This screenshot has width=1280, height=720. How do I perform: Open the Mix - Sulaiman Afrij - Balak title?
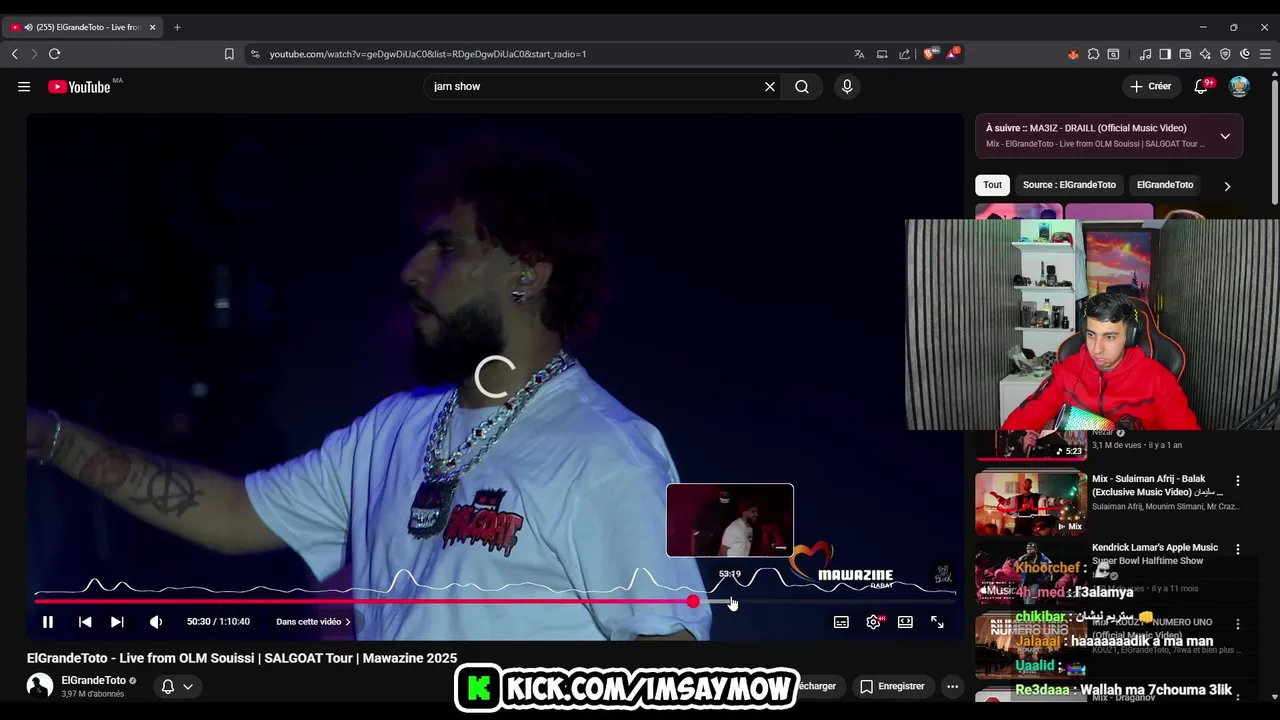pyautogui.click(x=1157, y=485)
